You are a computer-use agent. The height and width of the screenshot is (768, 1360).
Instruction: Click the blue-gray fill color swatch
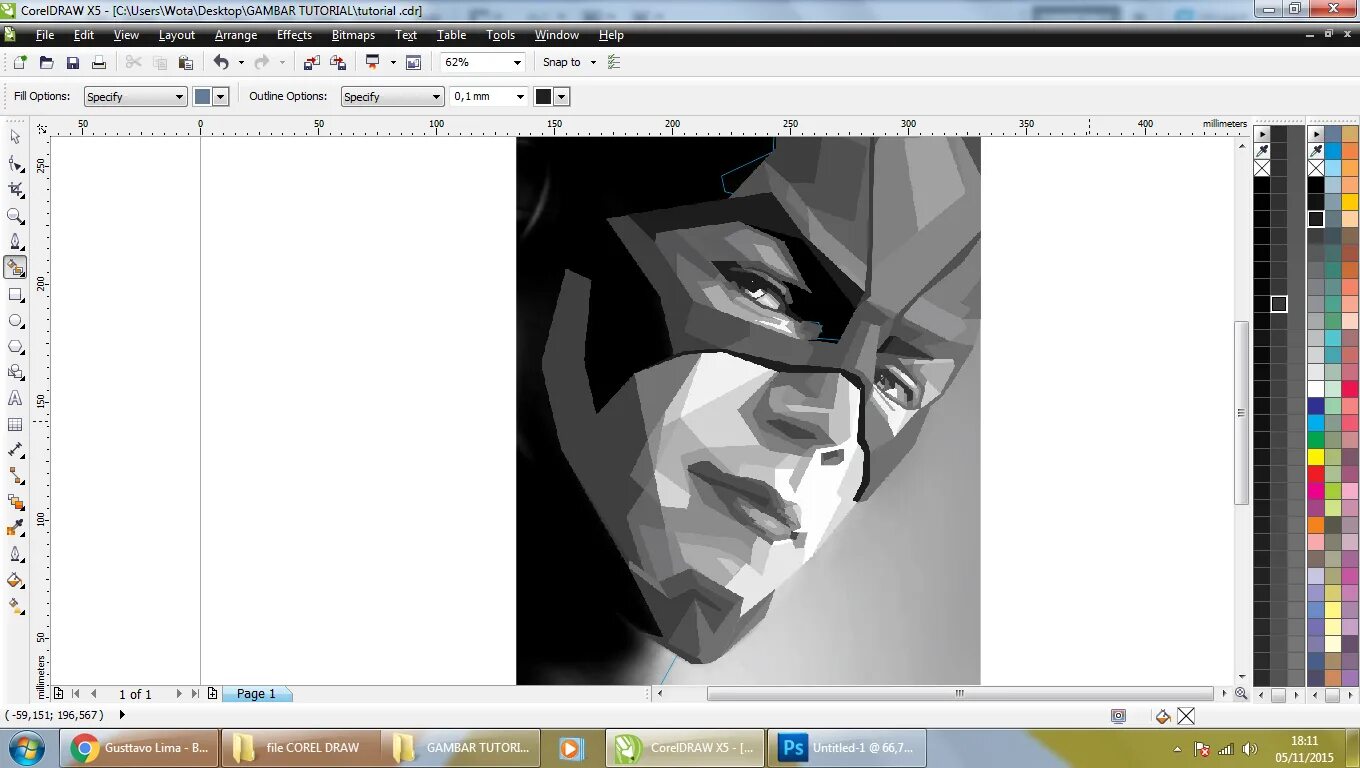pos(202,97)
